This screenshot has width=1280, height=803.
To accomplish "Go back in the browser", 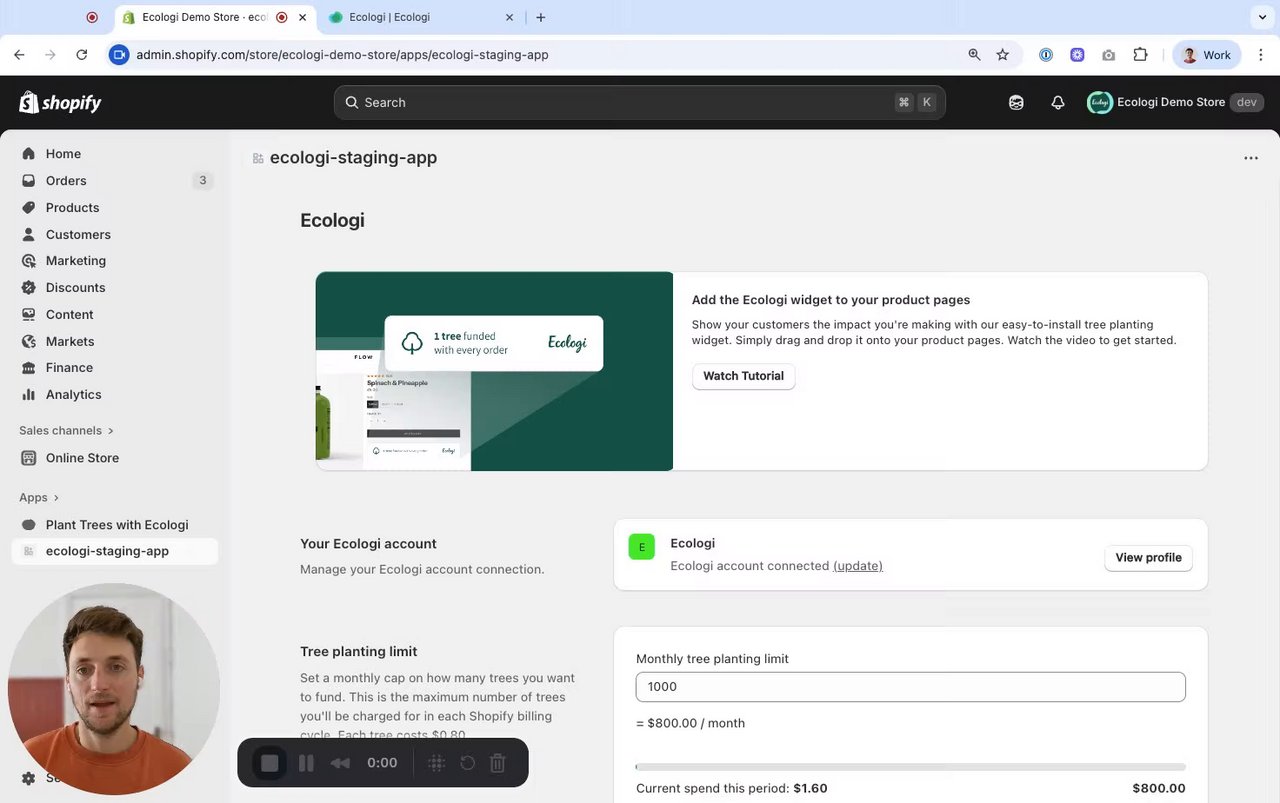I will 19,55.
